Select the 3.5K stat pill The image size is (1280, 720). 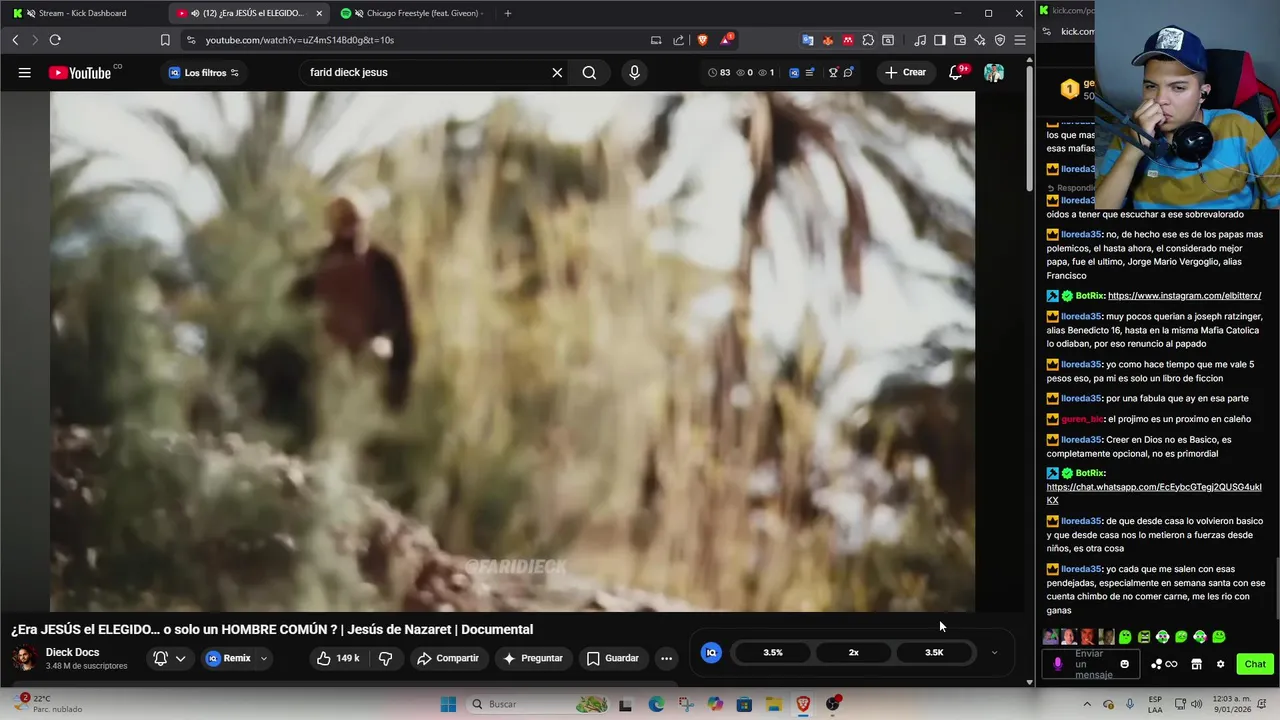pyautogui.click(x=933, y=652)
